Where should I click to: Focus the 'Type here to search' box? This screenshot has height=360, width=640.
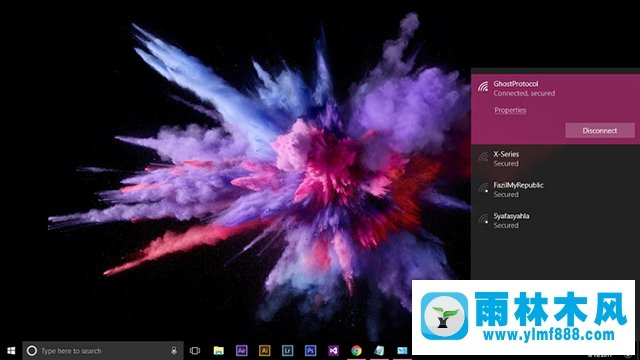click(103, 351)
